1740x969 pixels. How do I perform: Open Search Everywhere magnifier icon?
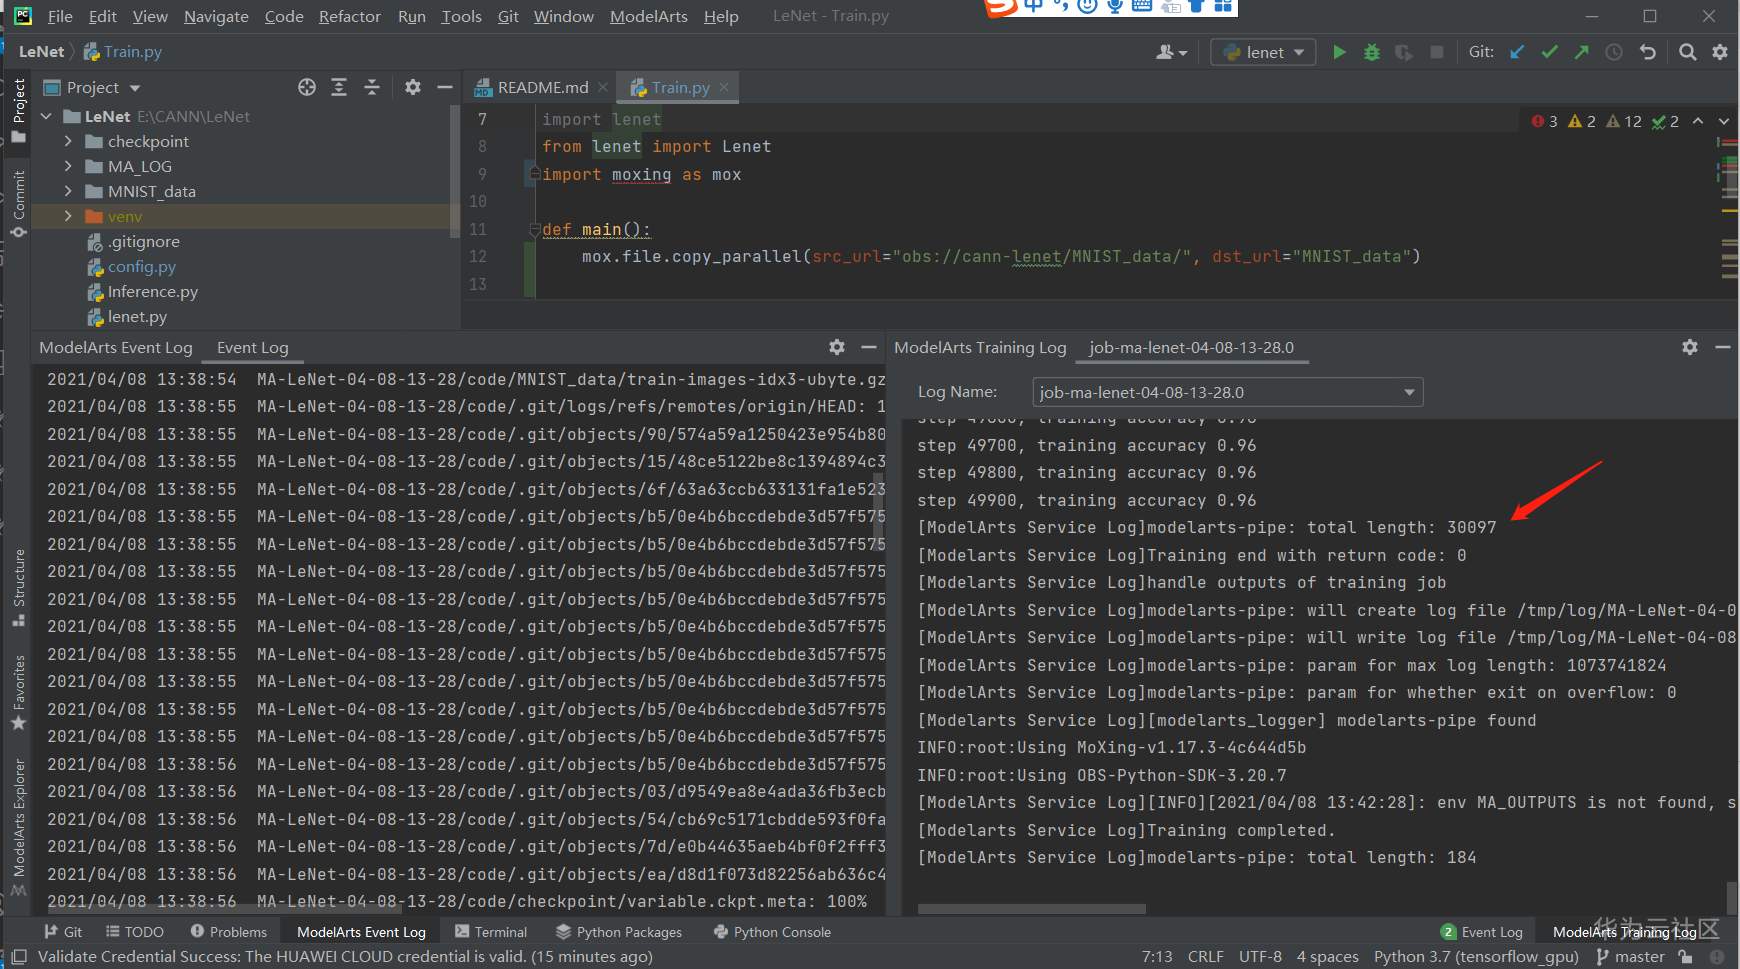pos(1687,52)
